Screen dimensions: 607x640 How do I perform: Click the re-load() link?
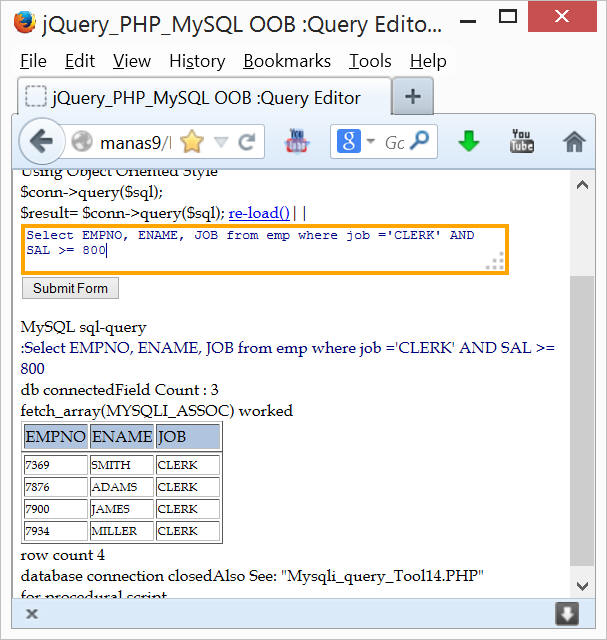point(259,212)
